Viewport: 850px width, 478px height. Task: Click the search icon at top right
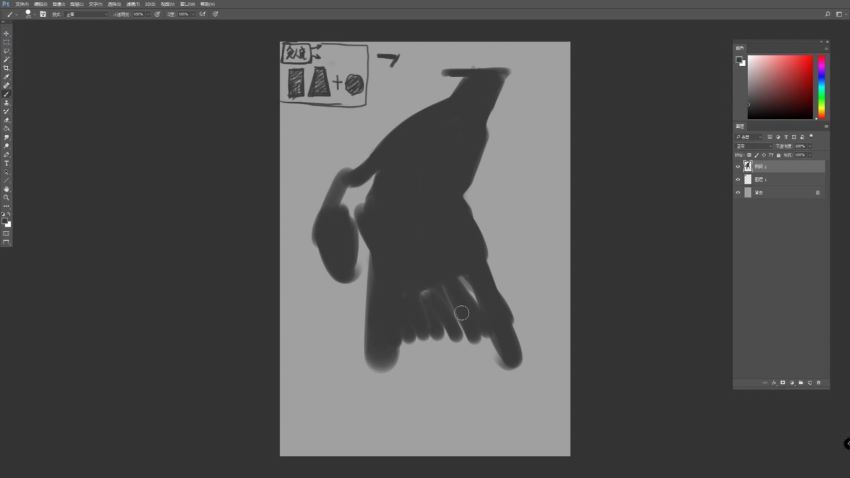point(827,14)
